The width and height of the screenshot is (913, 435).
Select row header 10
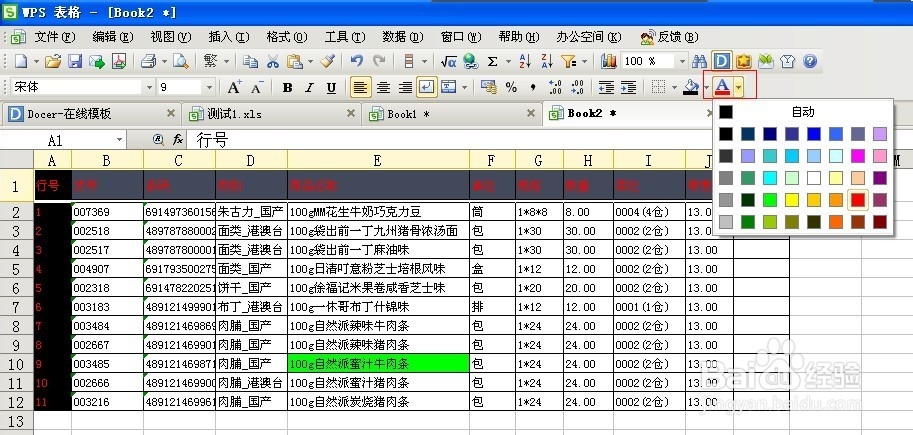[x=16, y=364]
